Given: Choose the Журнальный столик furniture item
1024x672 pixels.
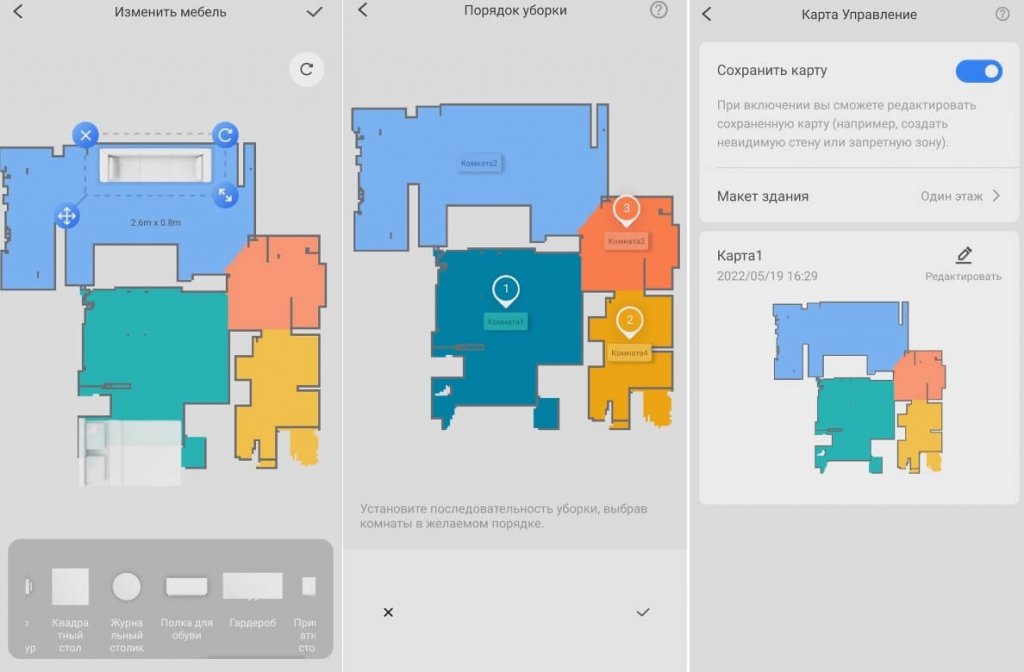Looking at the screenshot, I should click(x=126, y=600).
